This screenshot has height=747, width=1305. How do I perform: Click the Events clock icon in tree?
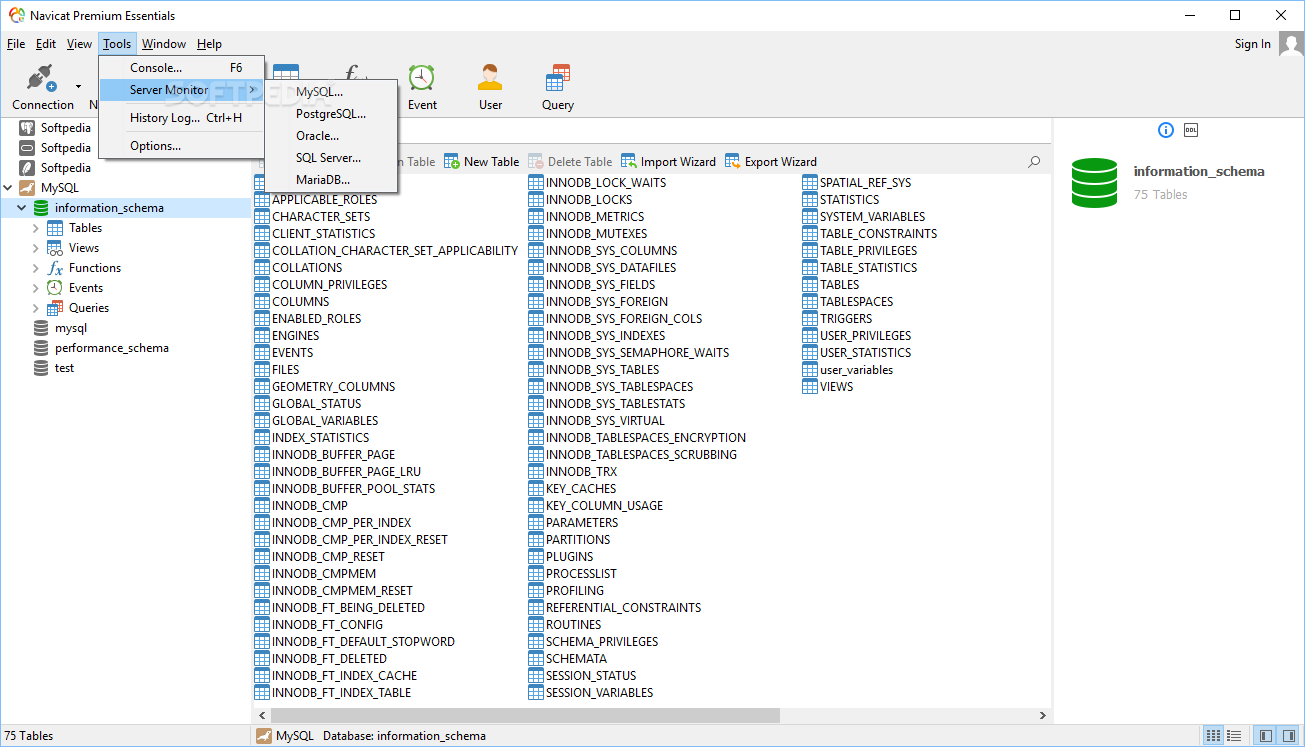[x=55, y=288]
